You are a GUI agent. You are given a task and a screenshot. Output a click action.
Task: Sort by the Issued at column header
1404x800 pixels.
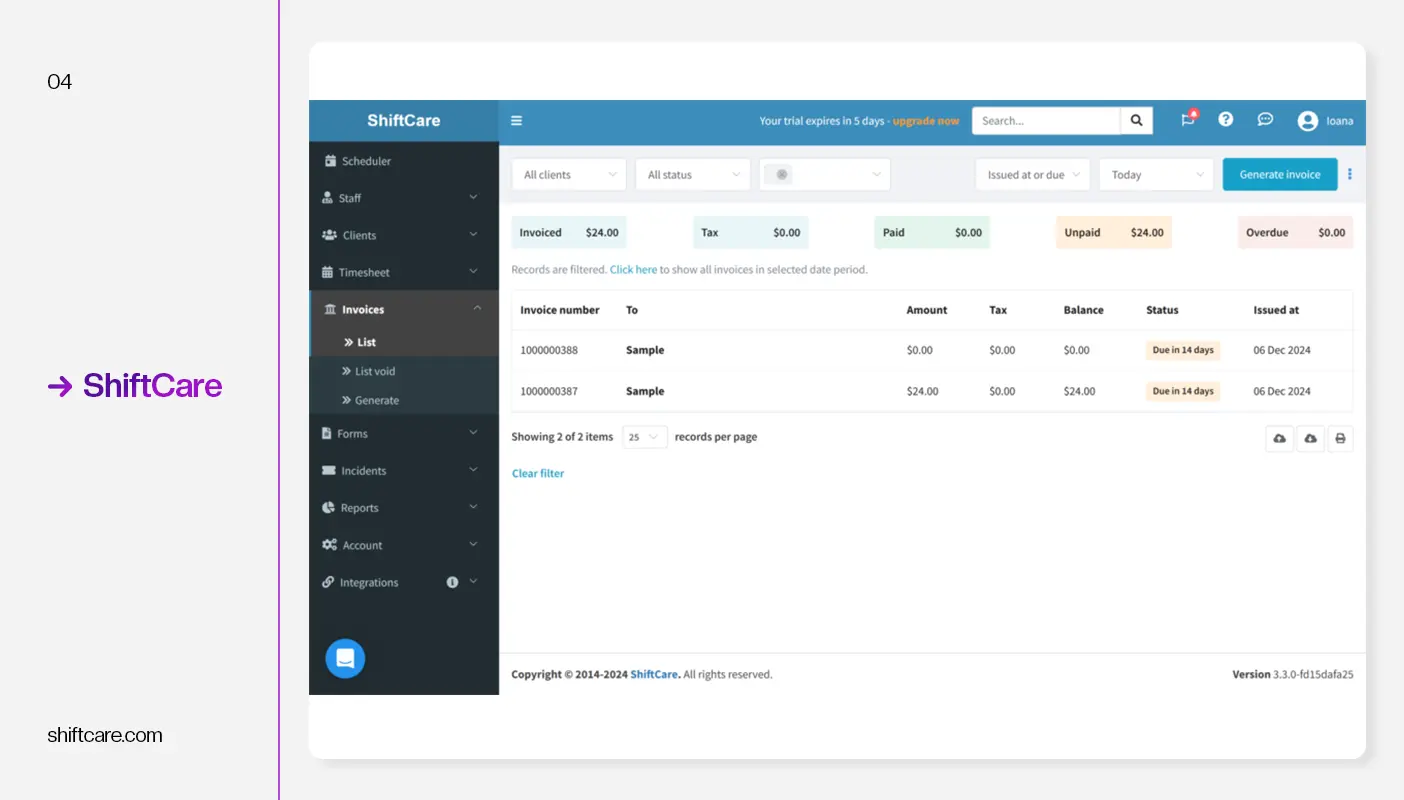pyautogui.click(x=1276, y=310)
